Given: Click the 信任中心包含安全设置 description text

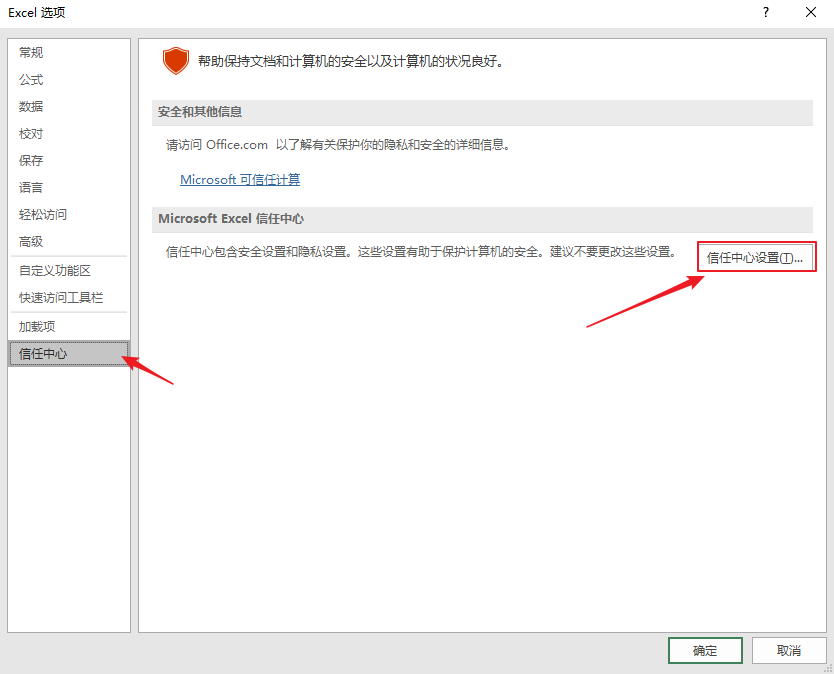Looking at the screenshot, I should (x=421, y=252).
